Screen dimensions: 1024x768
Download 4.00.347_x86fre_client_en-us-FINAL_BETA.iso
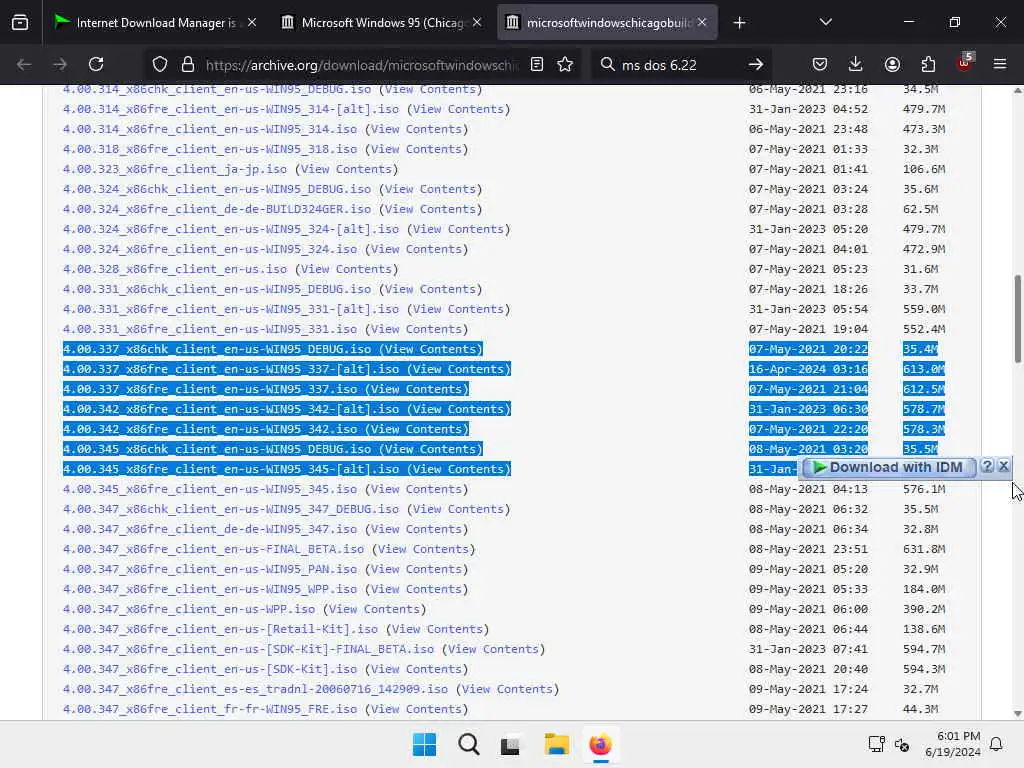(213, 549)
